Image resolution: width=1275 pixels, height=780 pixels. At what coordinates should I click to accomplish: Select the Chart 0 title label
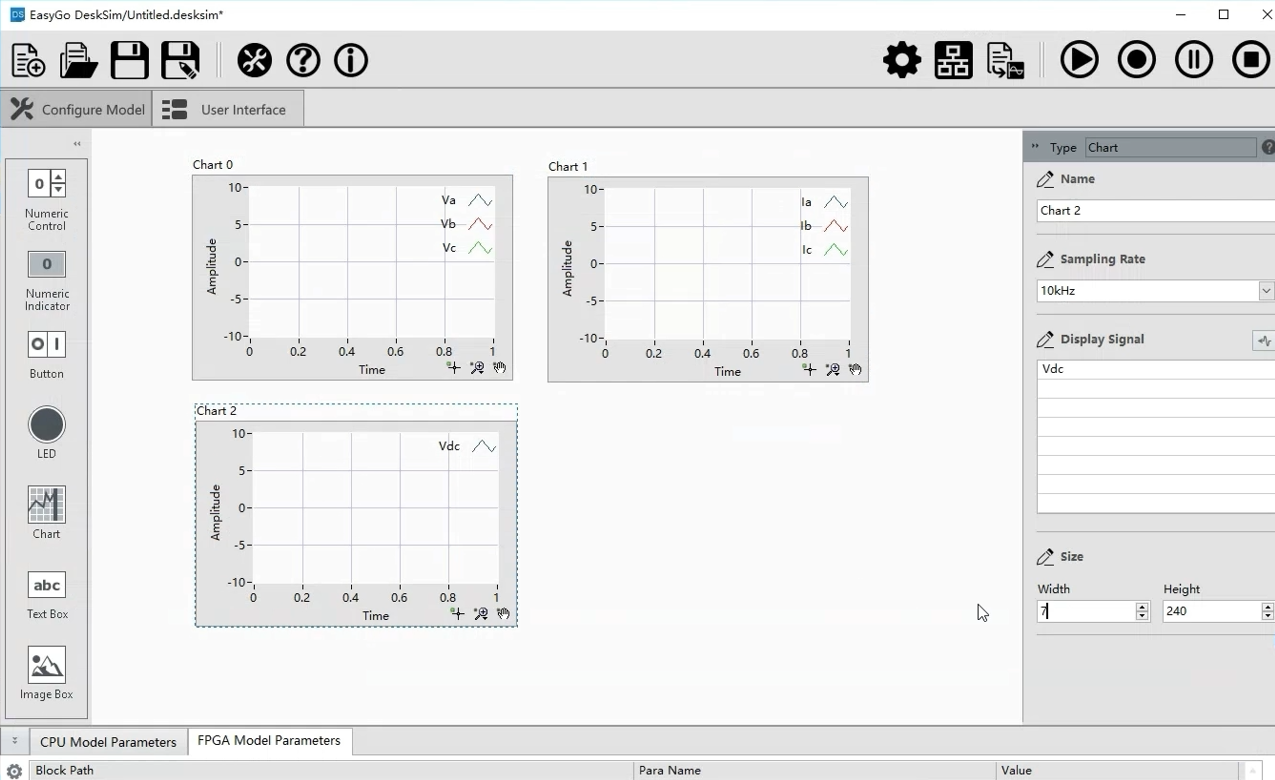click(x=213, y=165)
